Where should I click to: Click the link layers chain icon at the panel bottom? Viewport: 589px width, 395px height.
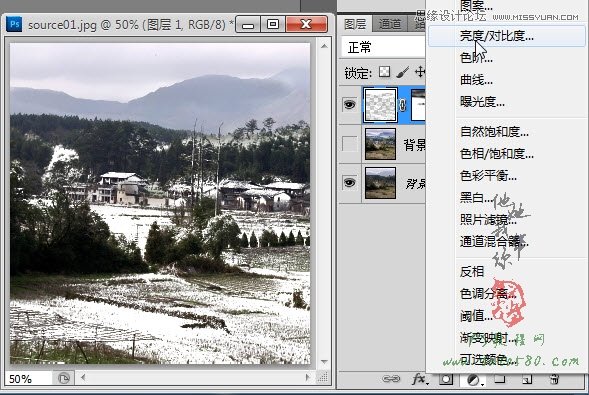click(391, 379)
